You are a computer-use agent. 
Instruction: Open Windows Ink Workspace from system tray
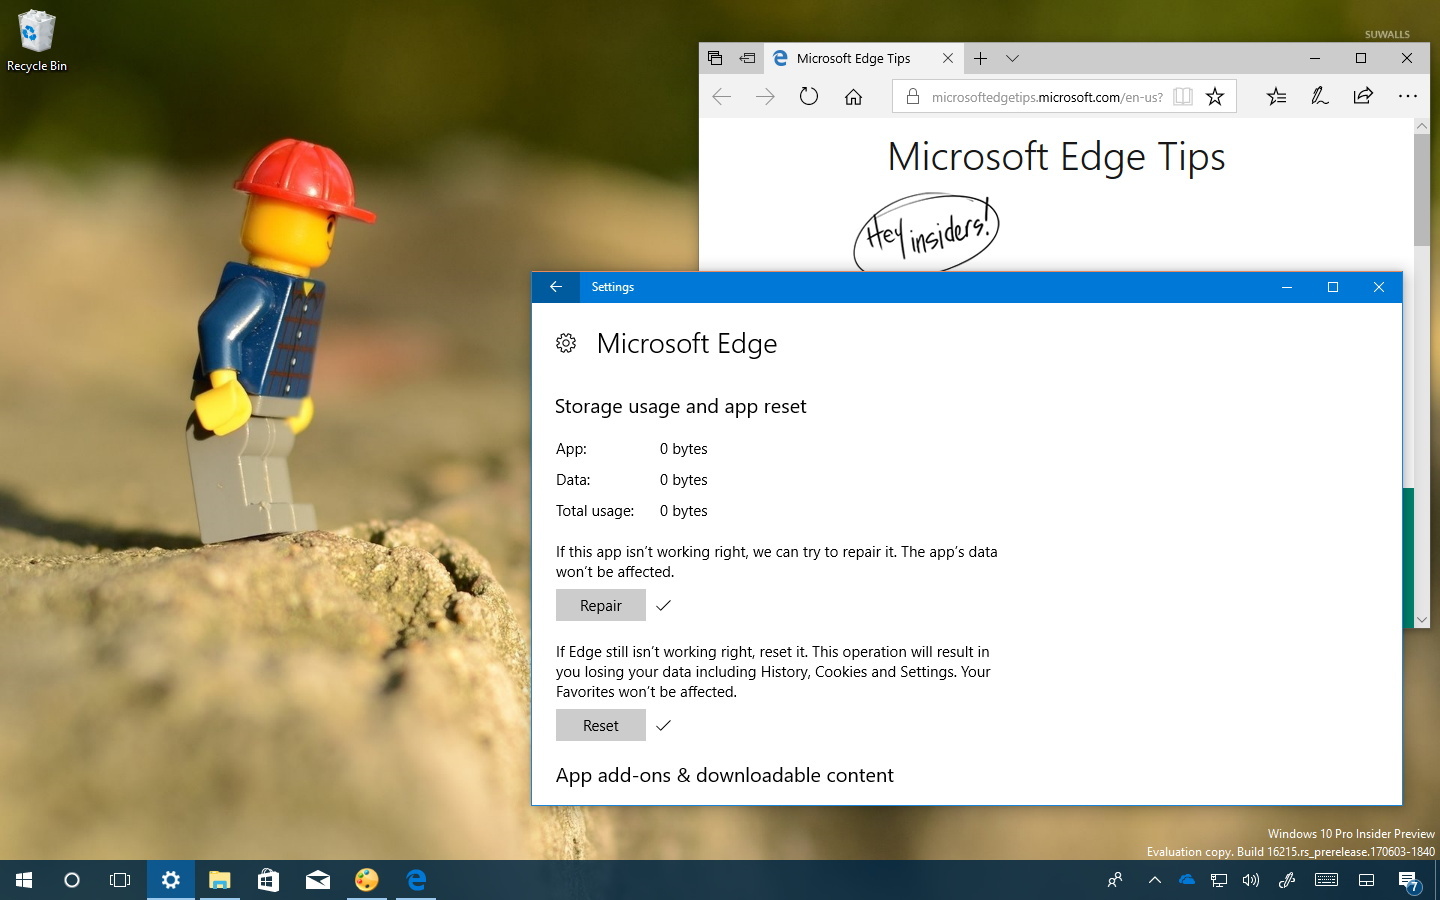tap(1286, 880)
